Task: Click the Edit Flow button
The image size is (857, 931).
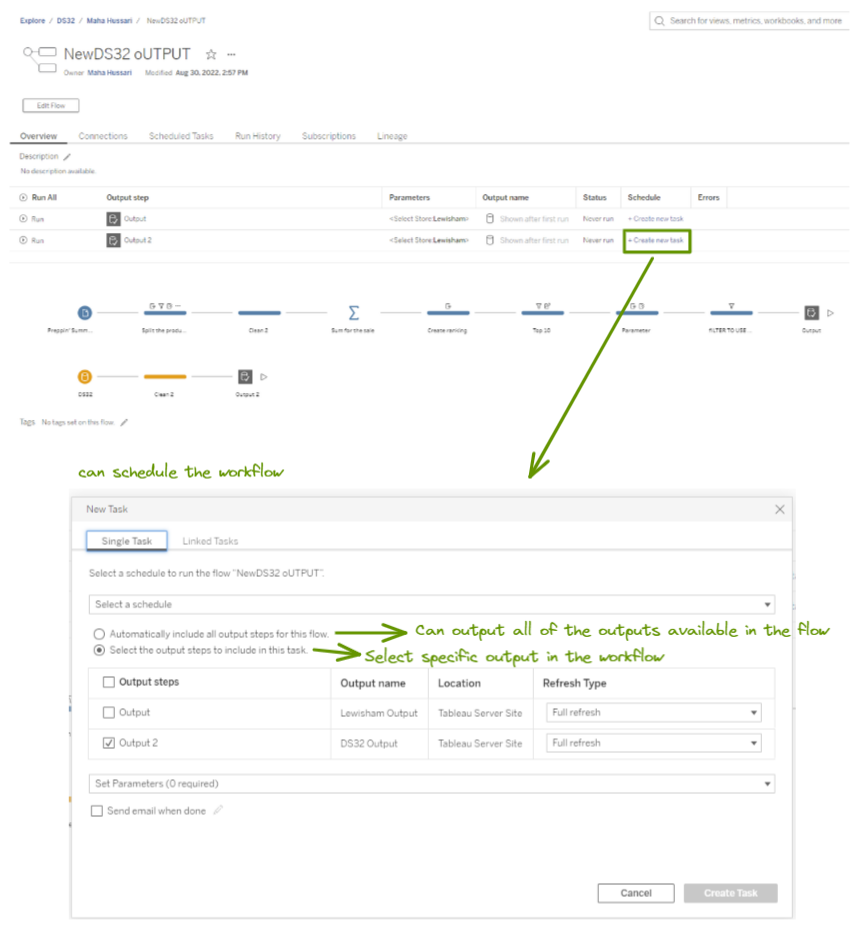Action: tap(50, 106)
